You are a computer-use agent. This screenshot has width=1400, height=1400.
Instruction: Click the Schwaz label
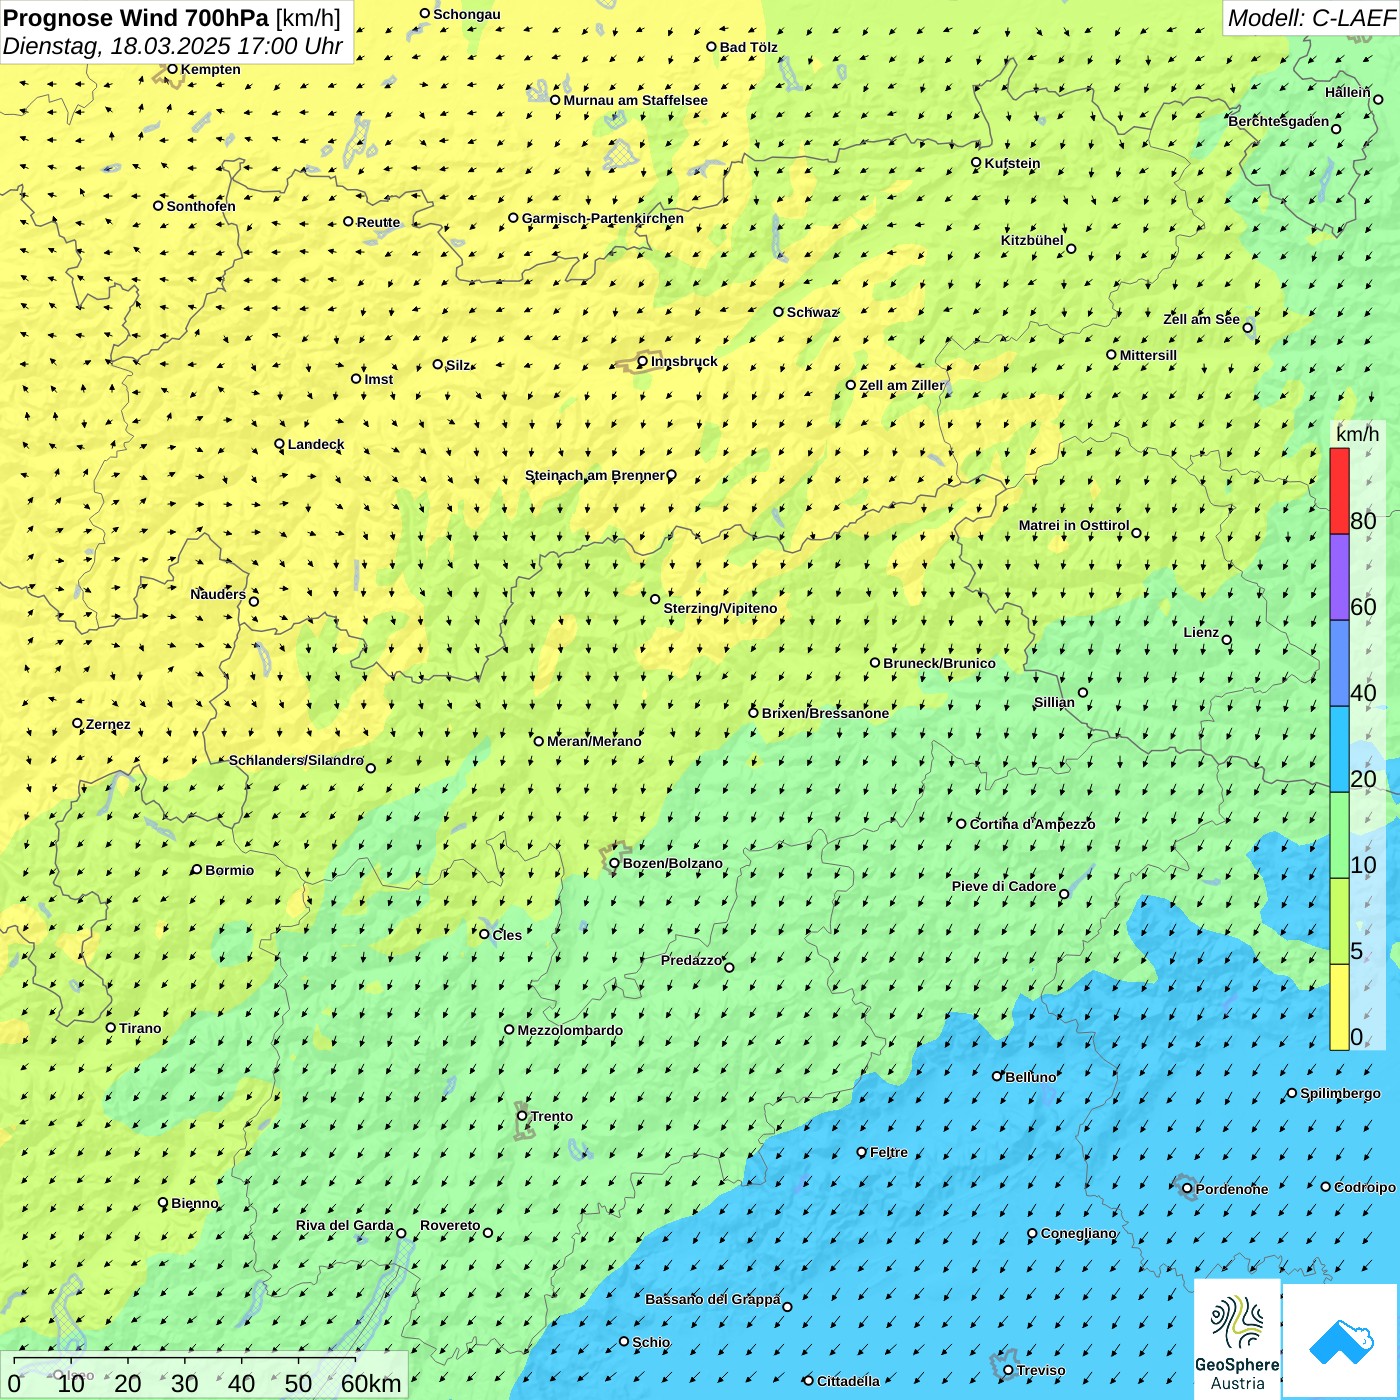[812, 312]
